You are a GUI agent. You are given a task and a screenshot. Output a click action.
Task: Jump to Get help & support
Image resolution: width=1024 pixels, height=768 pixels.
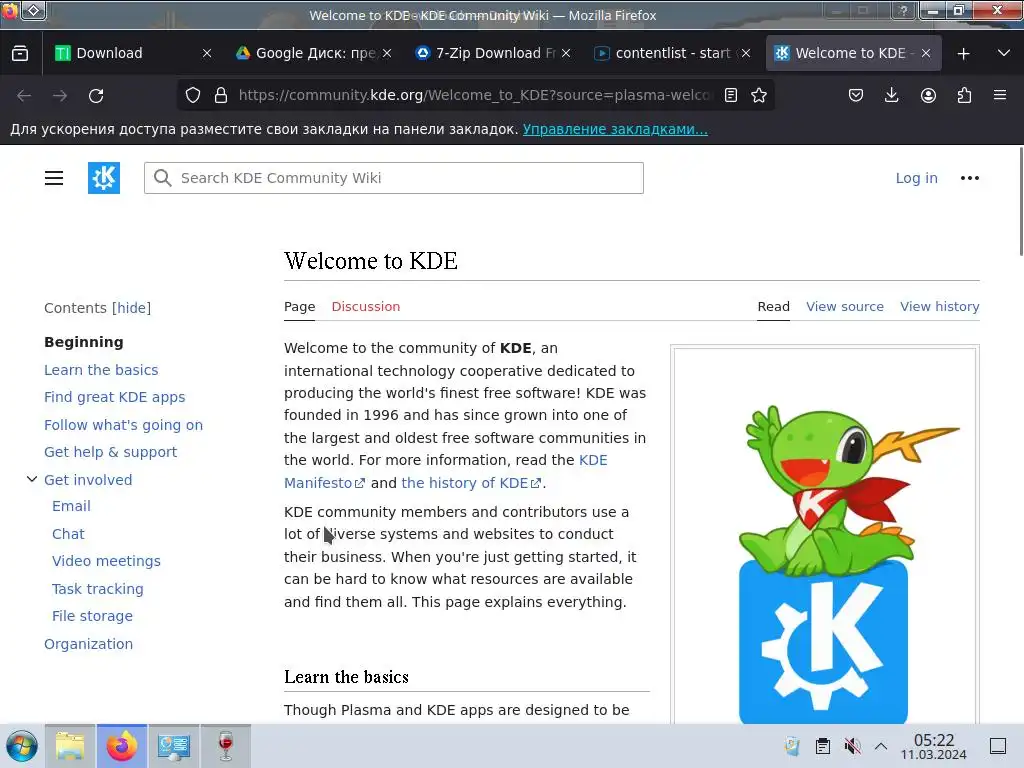(110, 452)
